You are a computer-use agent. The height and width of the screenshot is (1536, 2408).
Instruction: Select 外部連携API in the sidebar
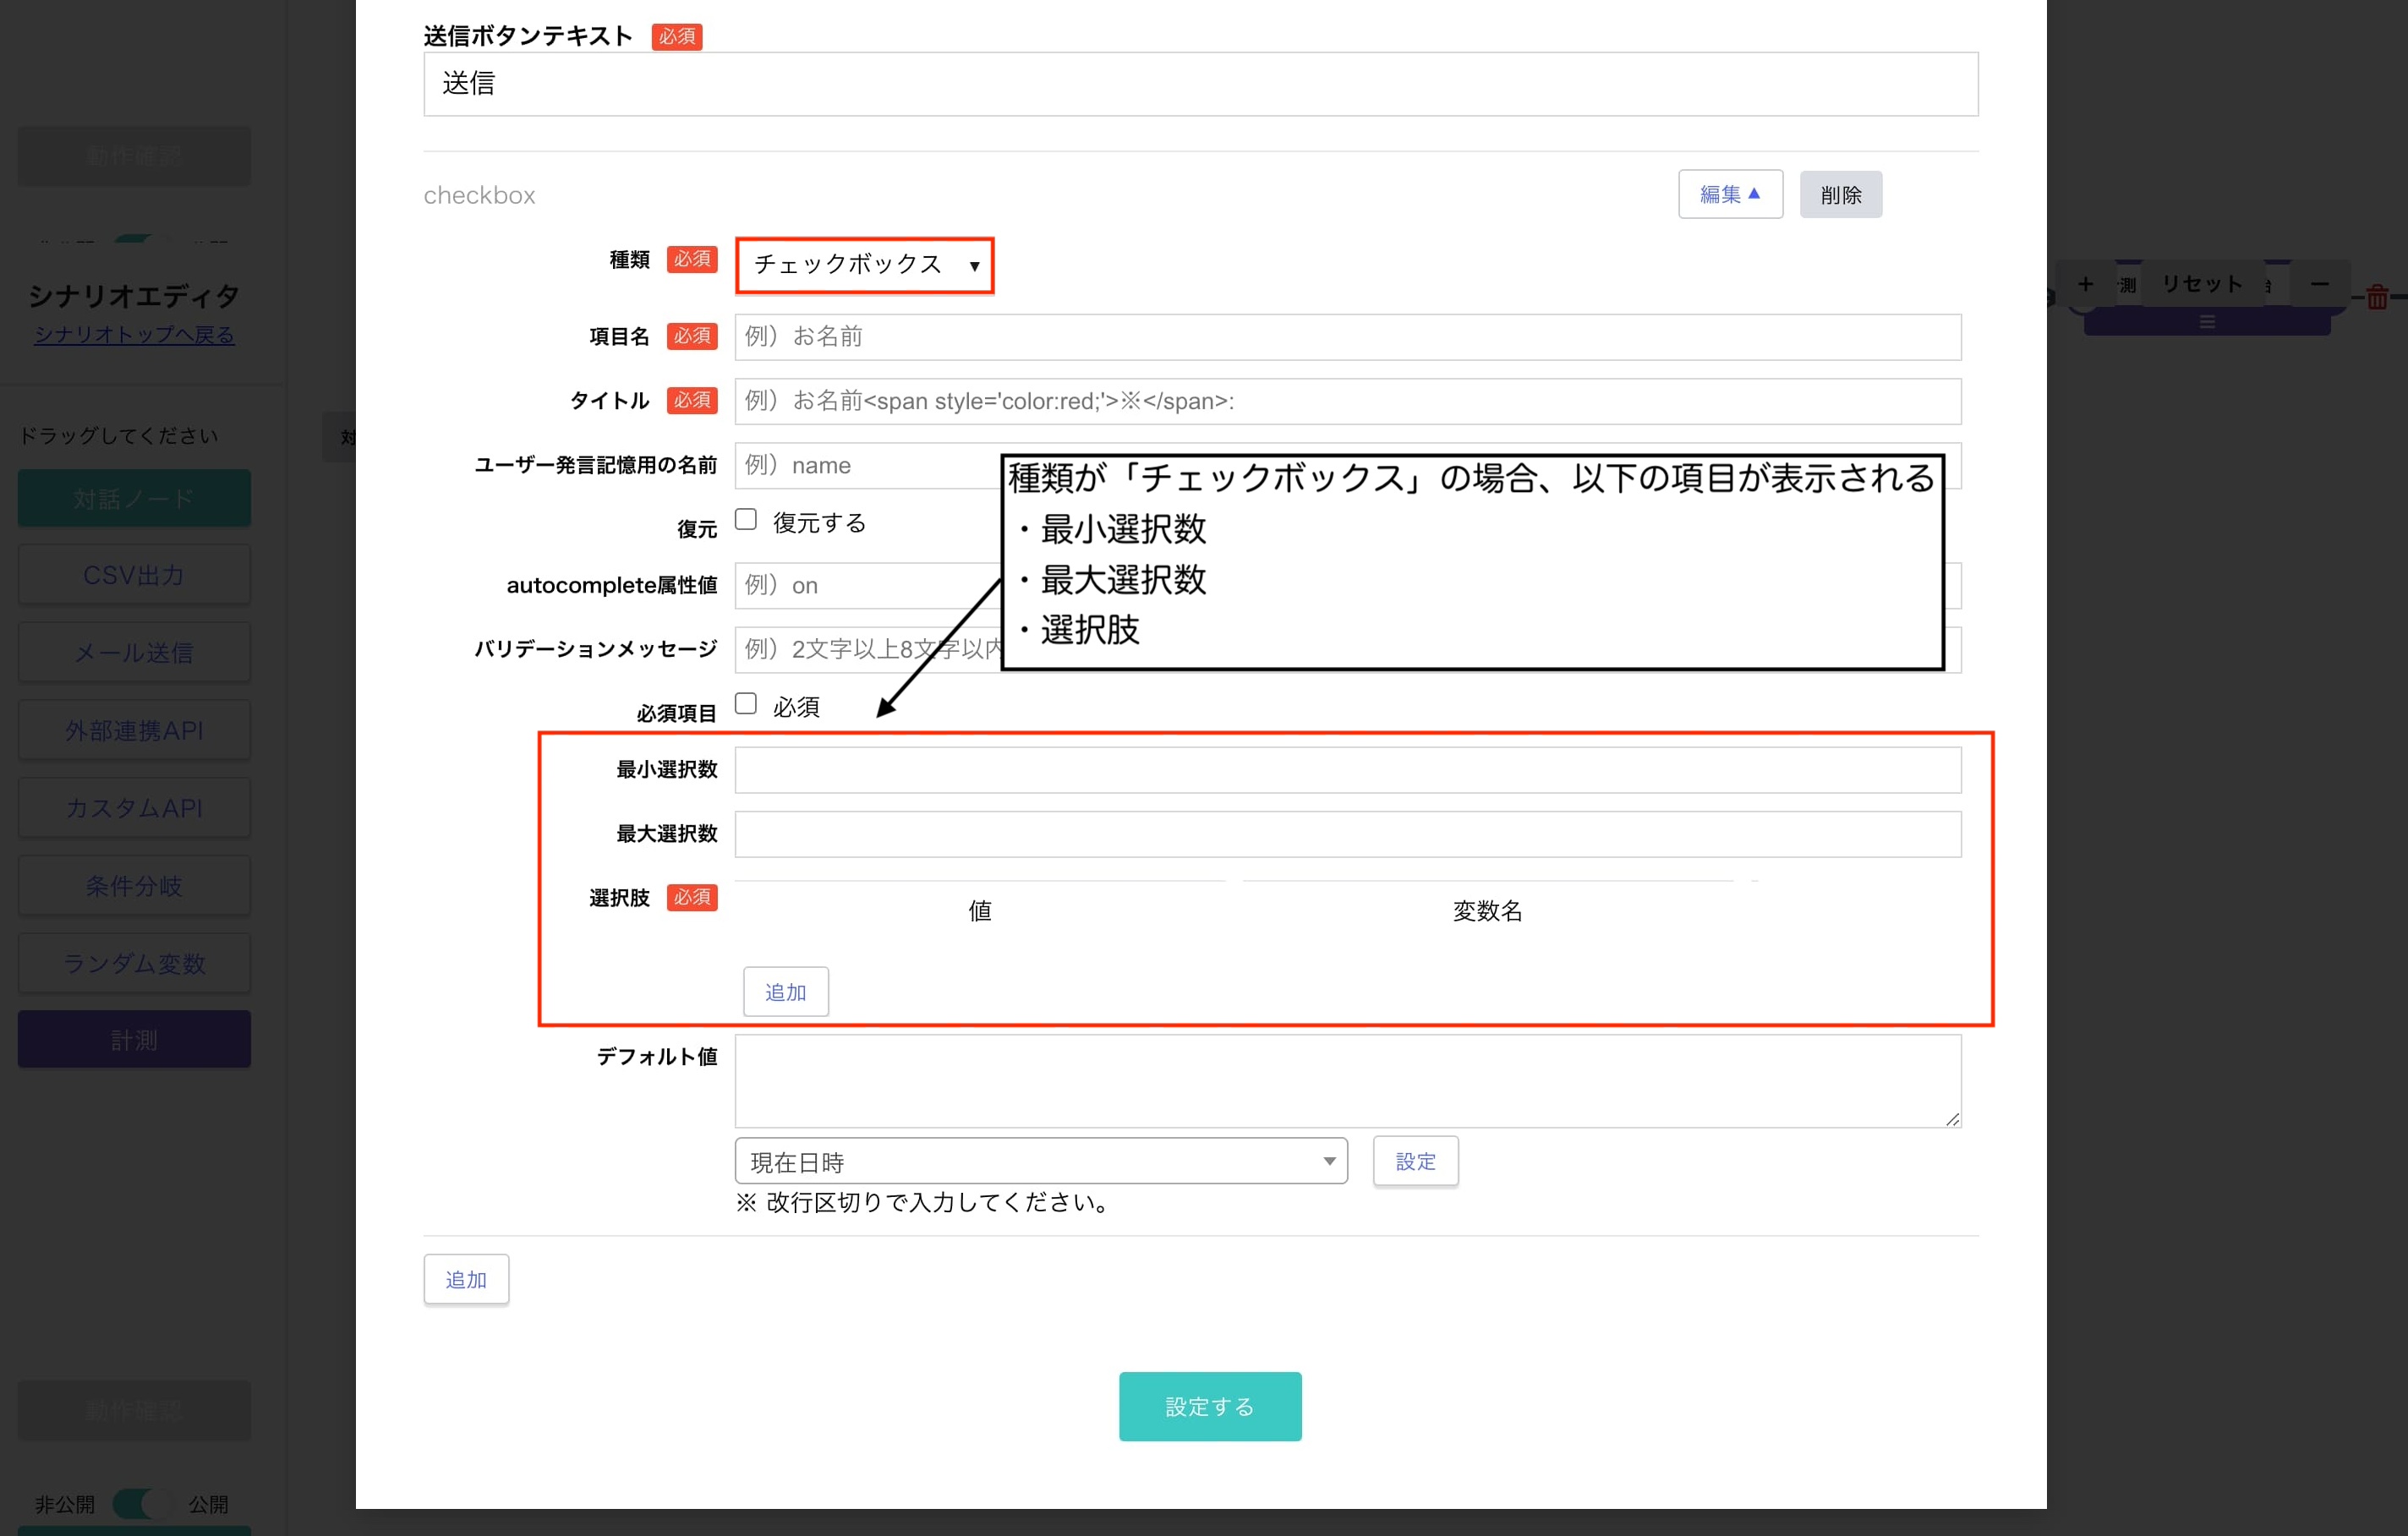[x=134, y=731]
